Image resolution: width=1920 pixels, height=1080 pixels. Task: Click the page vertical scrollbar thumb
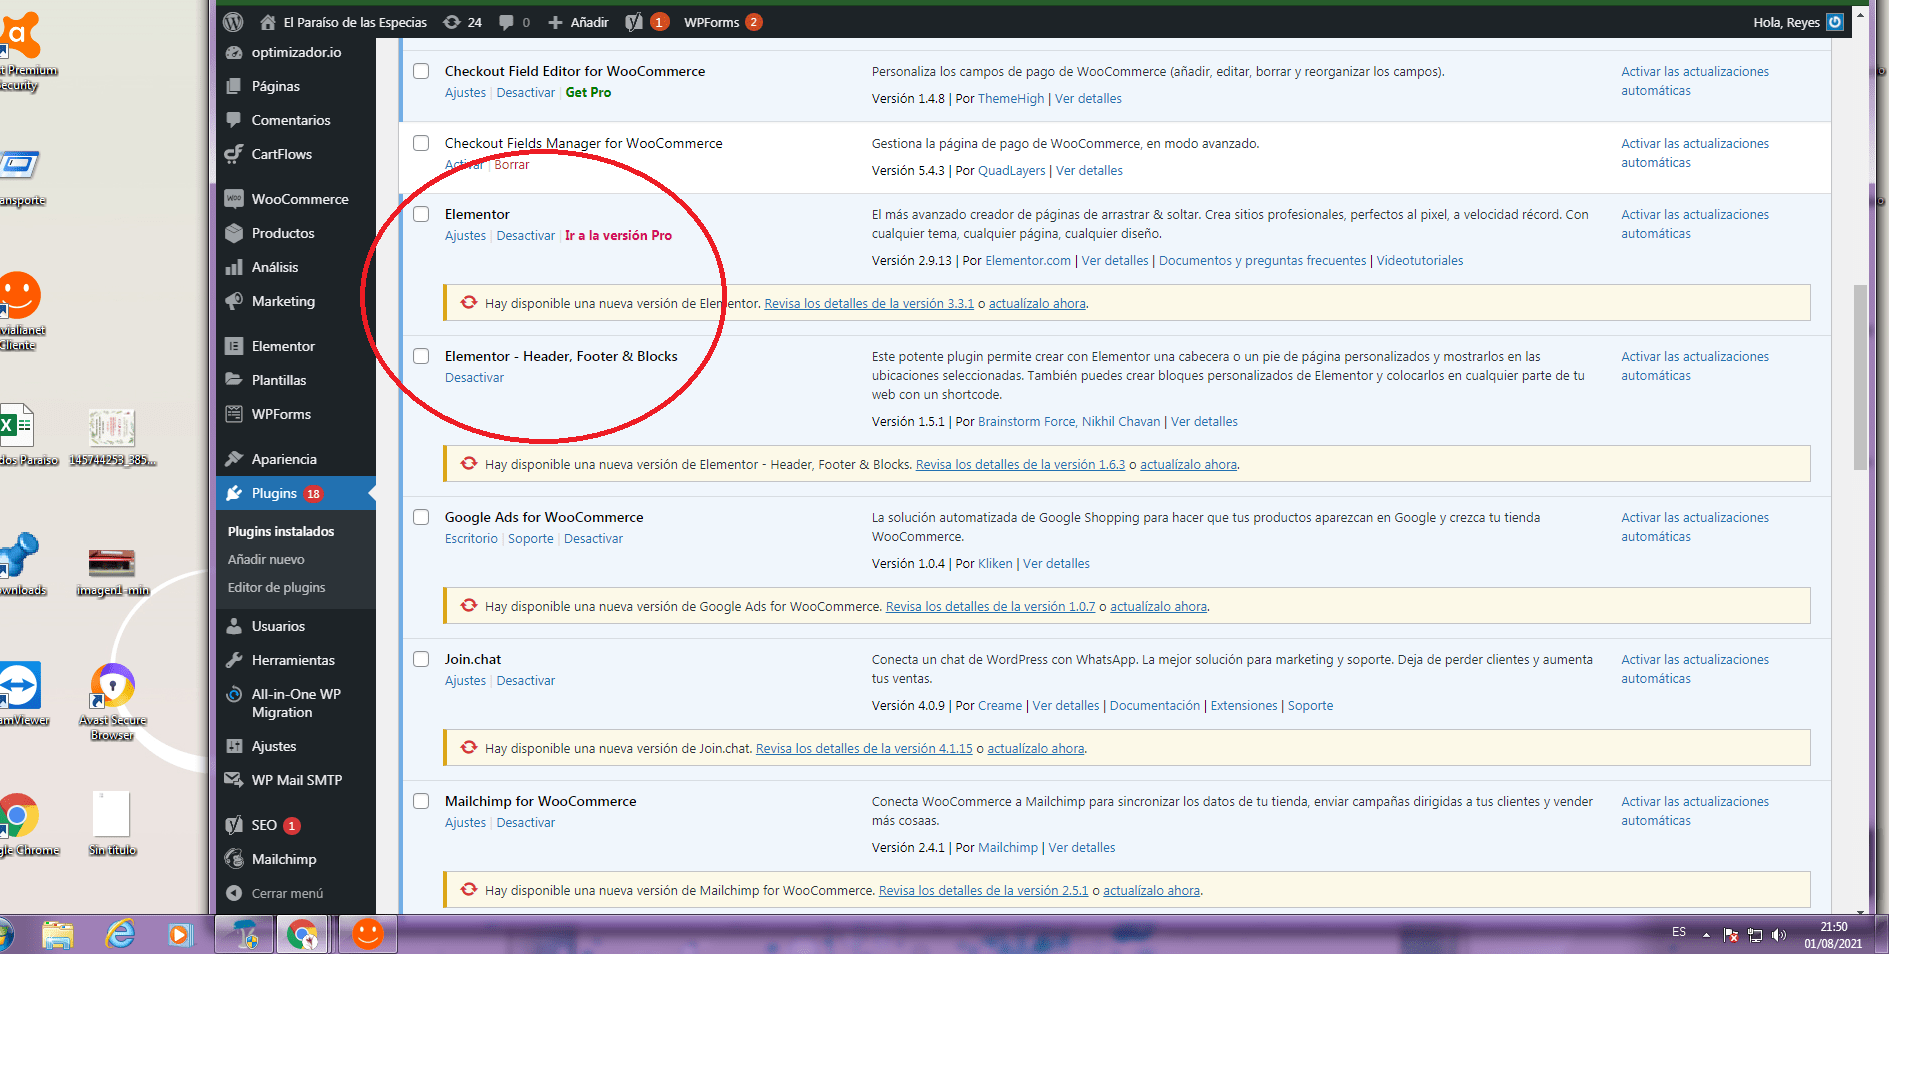1860,377
